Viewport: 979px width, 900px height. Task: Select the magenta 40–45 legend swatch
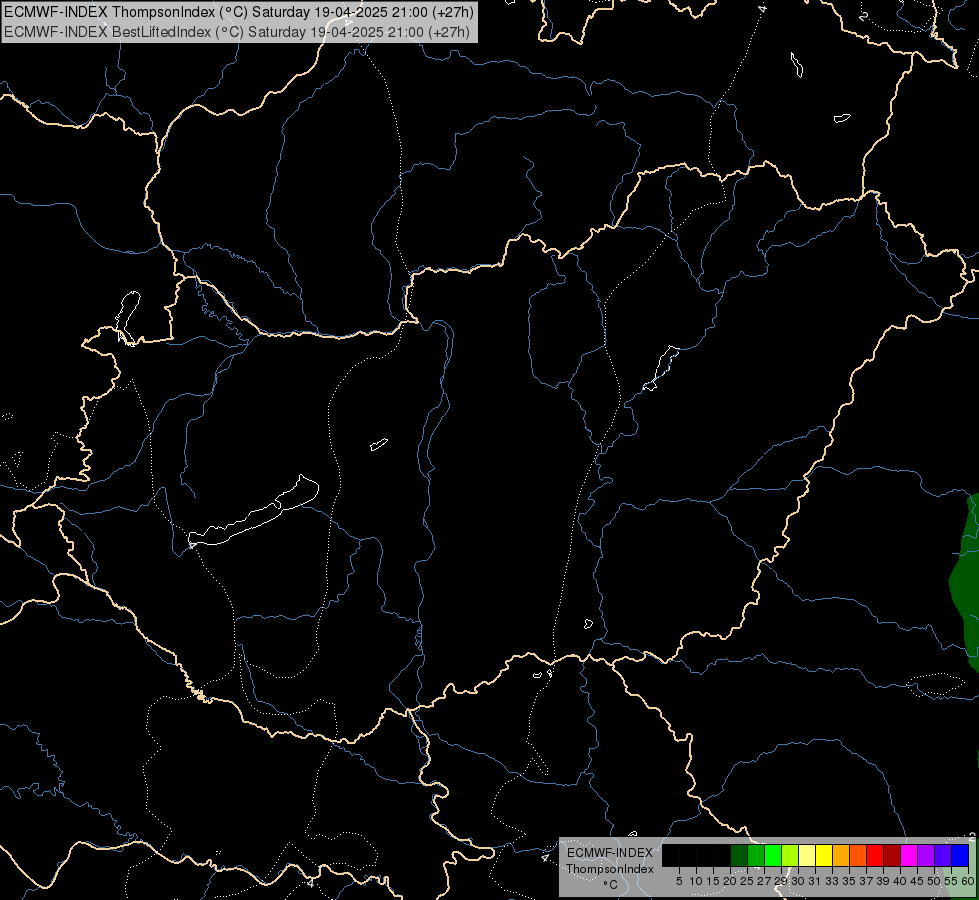pyautogui.click(x=909, y=855)
